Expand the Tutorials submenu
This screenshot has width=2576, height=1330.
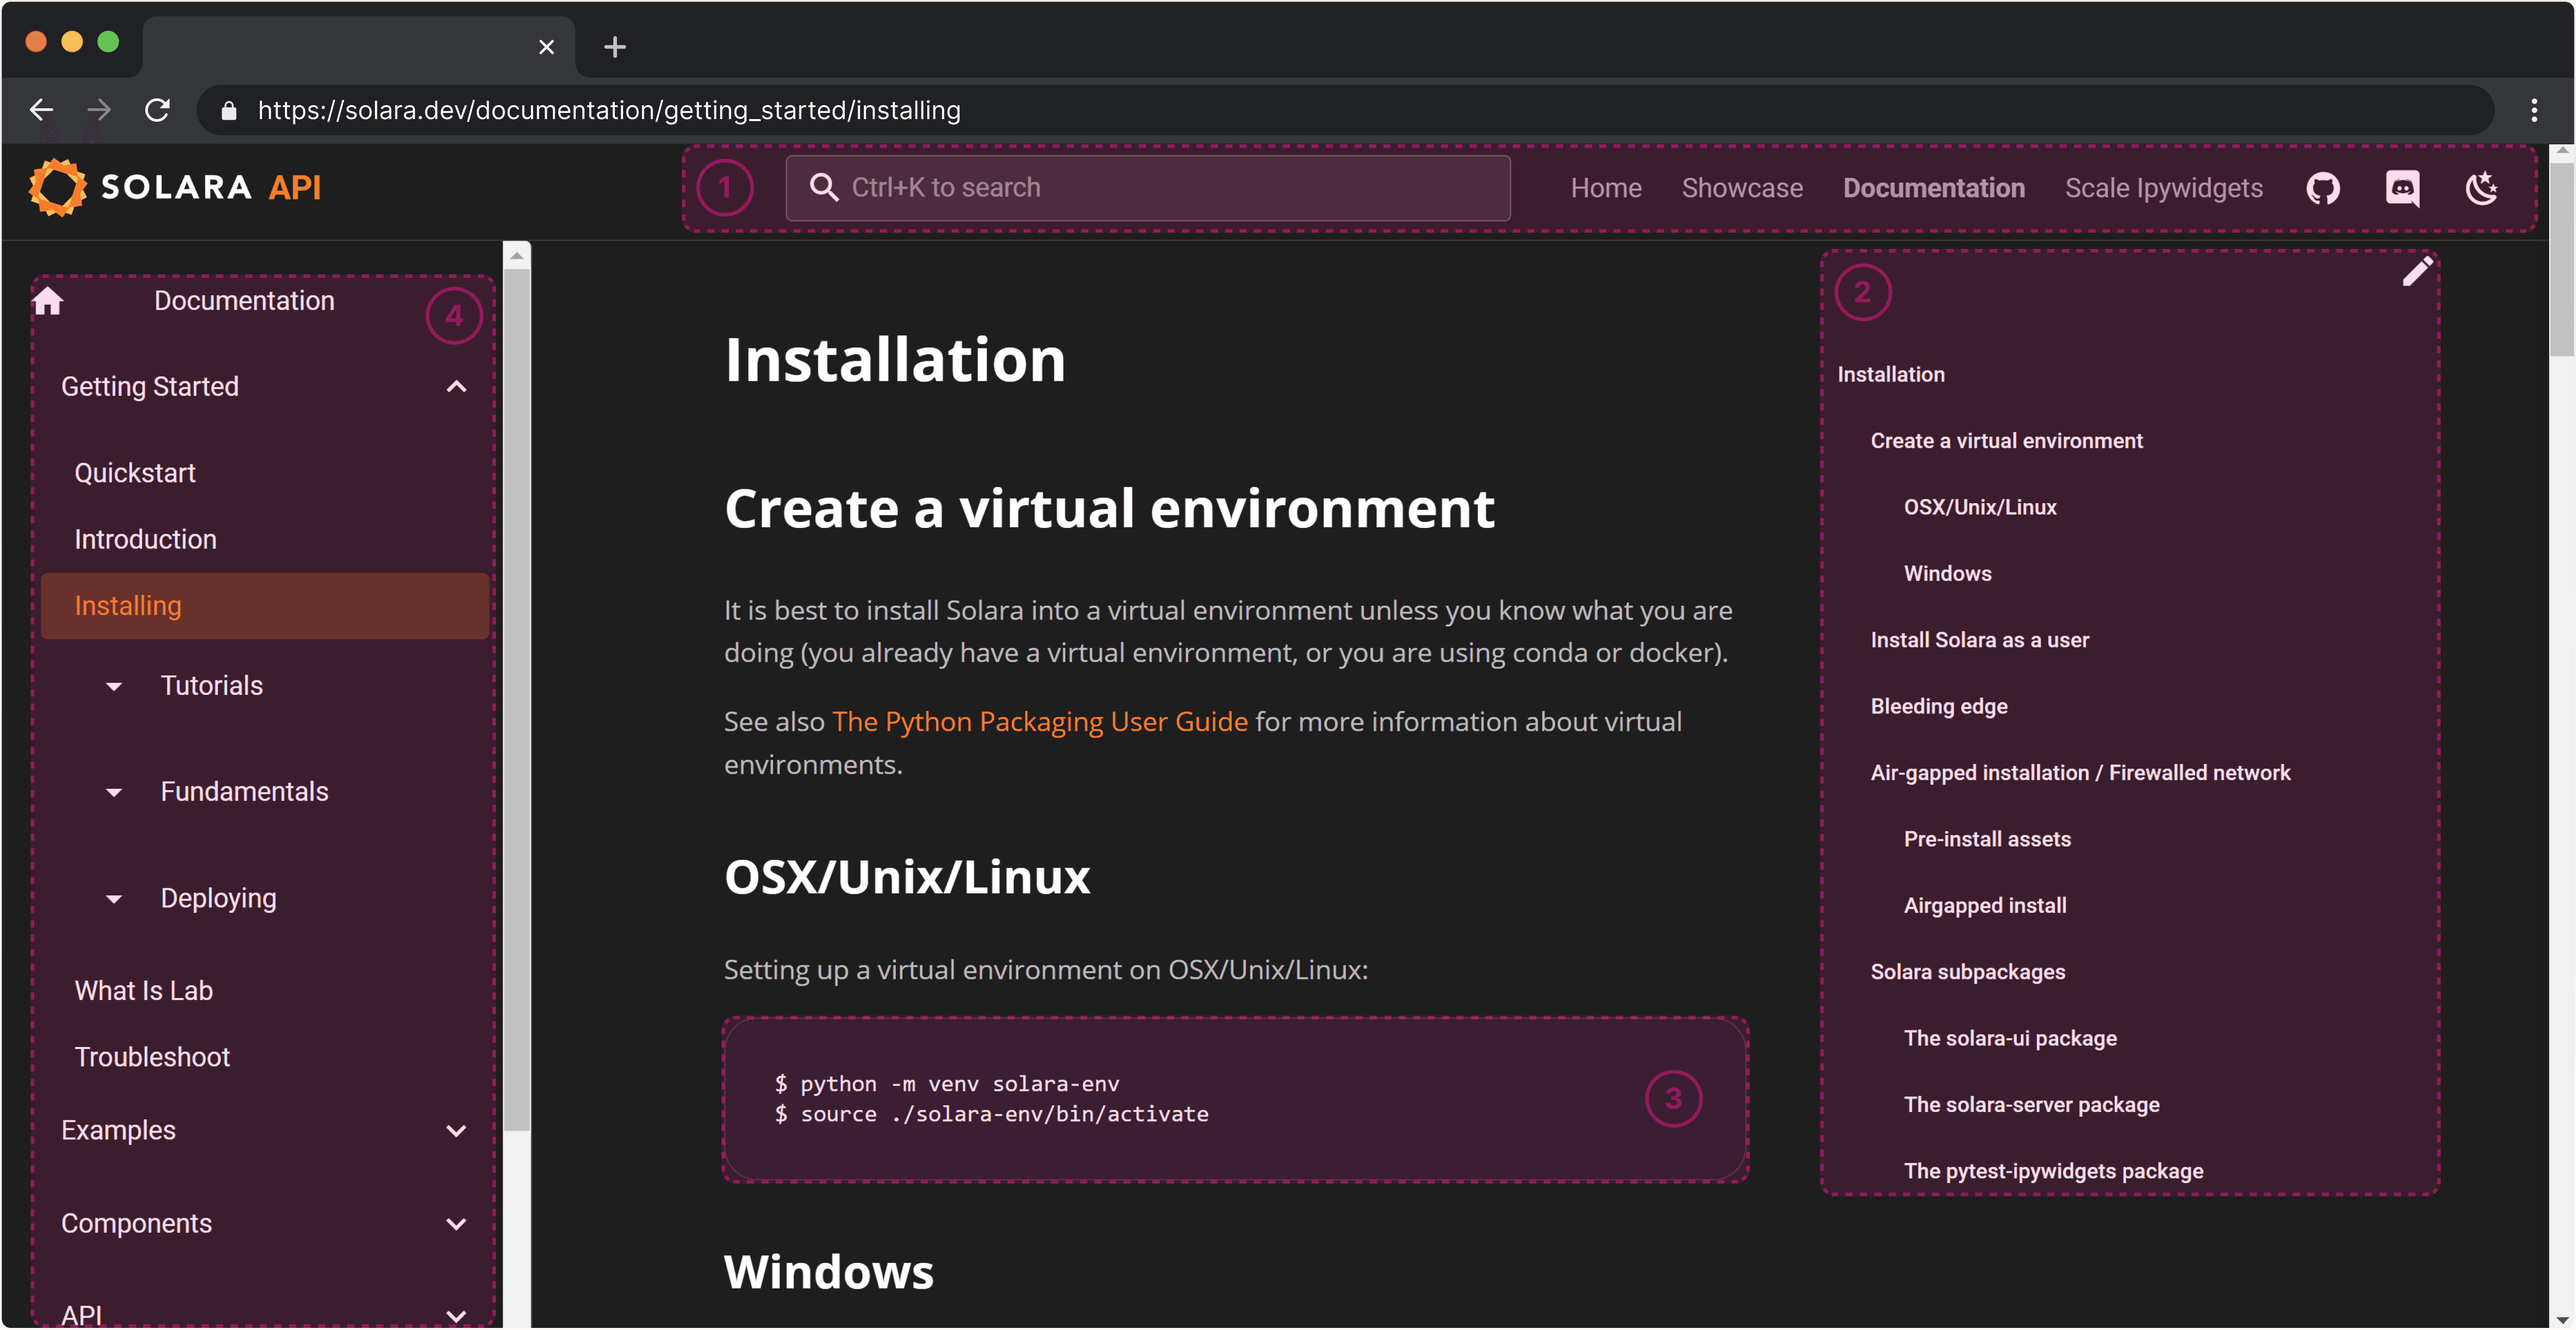[x=114, y=686]
